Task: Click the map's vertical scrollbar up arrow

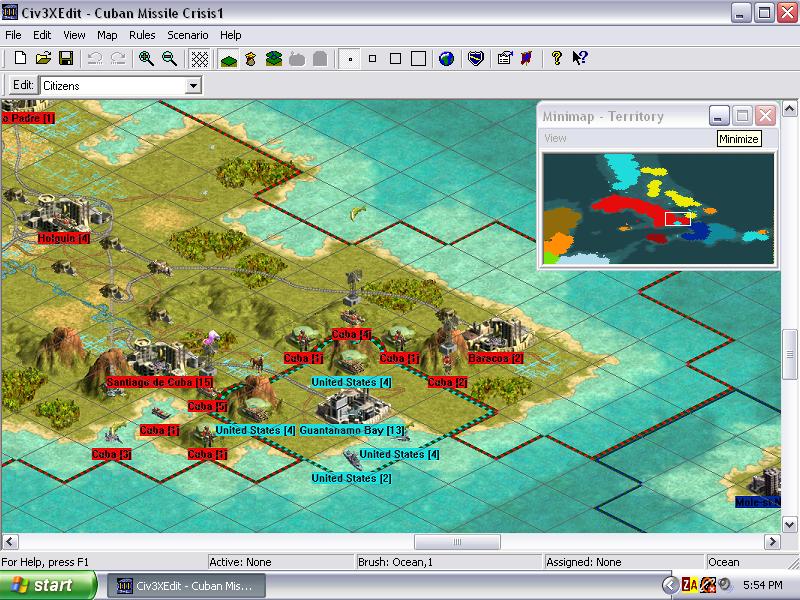Action: tap(789, 109)
